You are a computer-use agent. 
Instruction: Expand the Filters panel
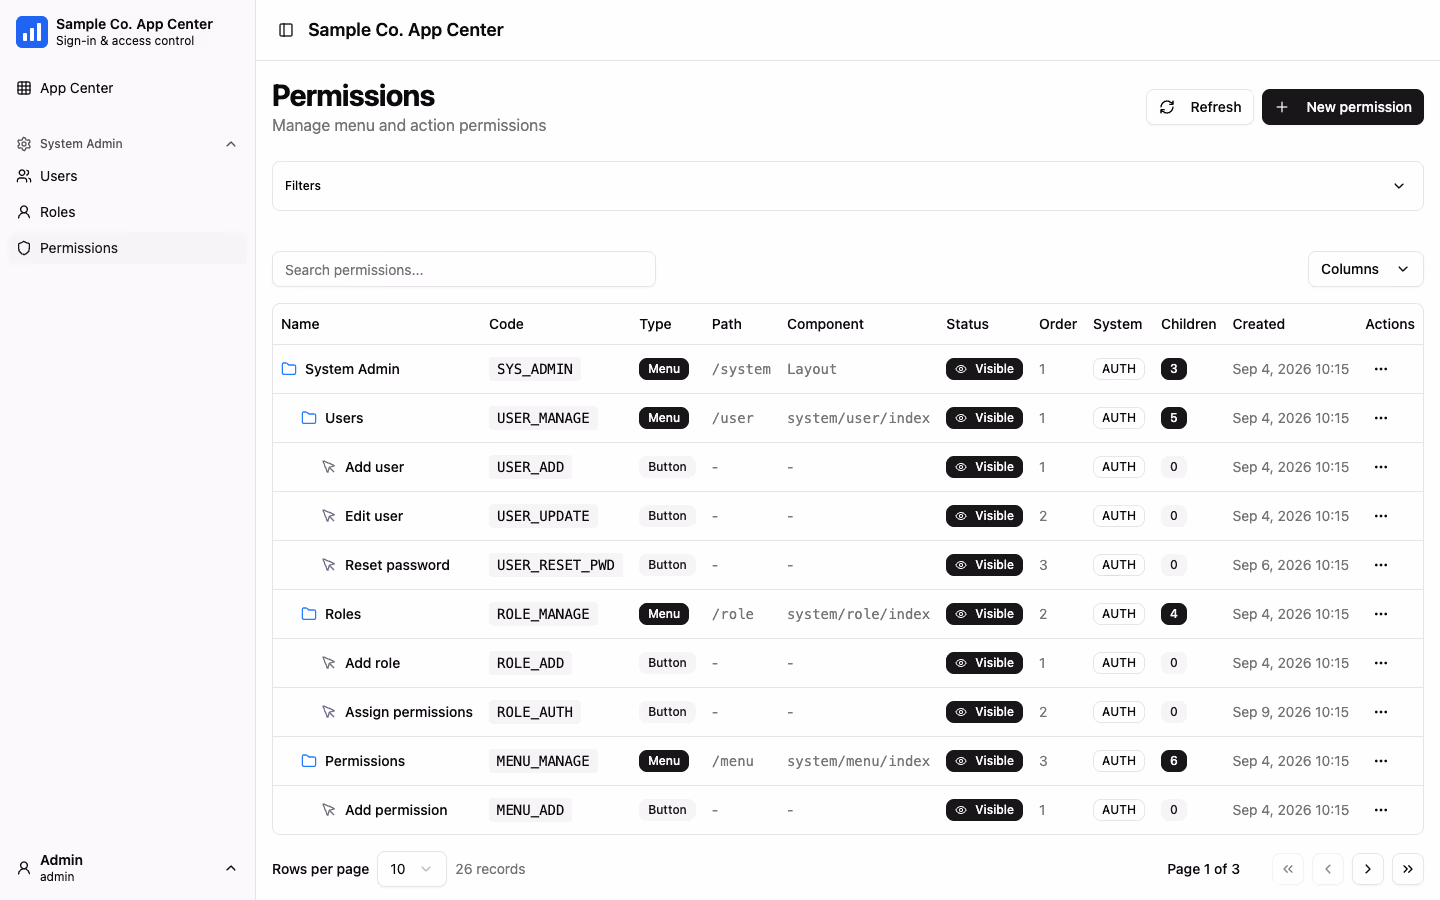click(x=848, y=186)
